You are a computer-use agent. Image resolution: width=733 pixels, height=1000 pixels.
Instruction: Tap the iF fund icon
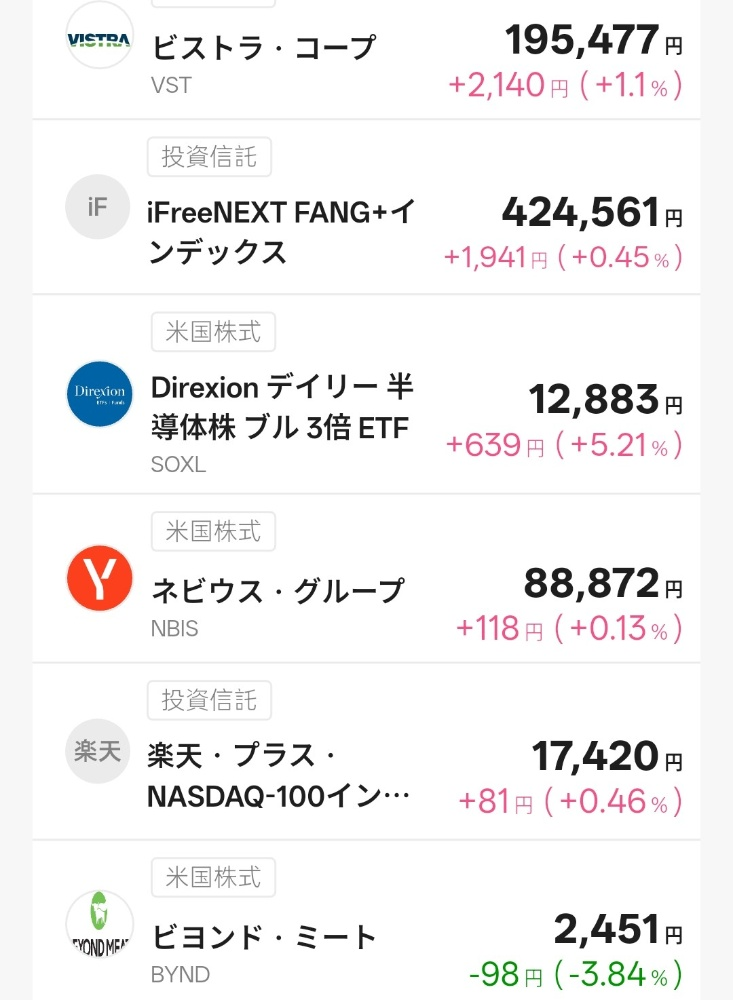[x=98, y=207]
